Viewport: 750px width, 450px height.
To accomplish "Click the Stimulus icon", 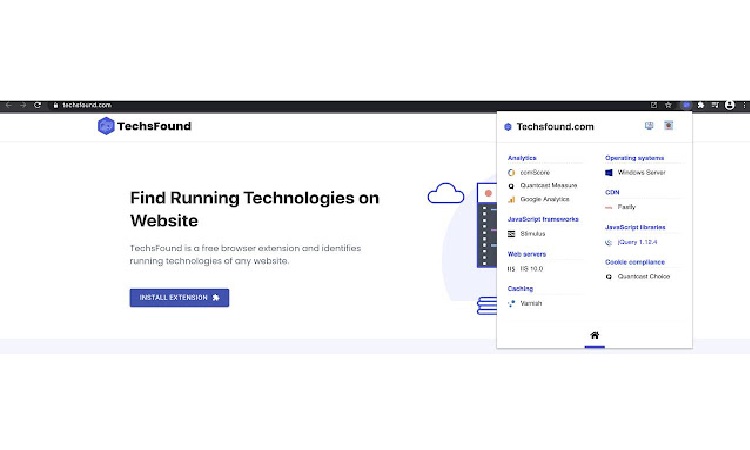I will tap(511, 234).
